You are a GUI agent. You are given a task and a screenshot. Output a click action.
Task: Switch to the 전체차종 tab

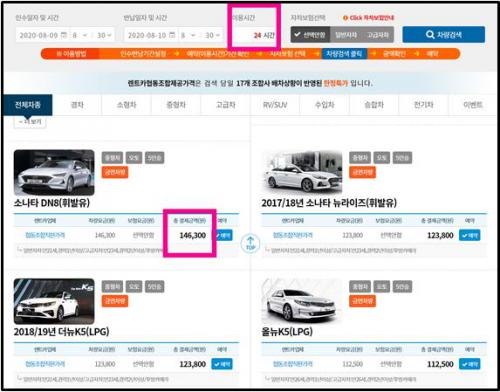click(28, 105)
